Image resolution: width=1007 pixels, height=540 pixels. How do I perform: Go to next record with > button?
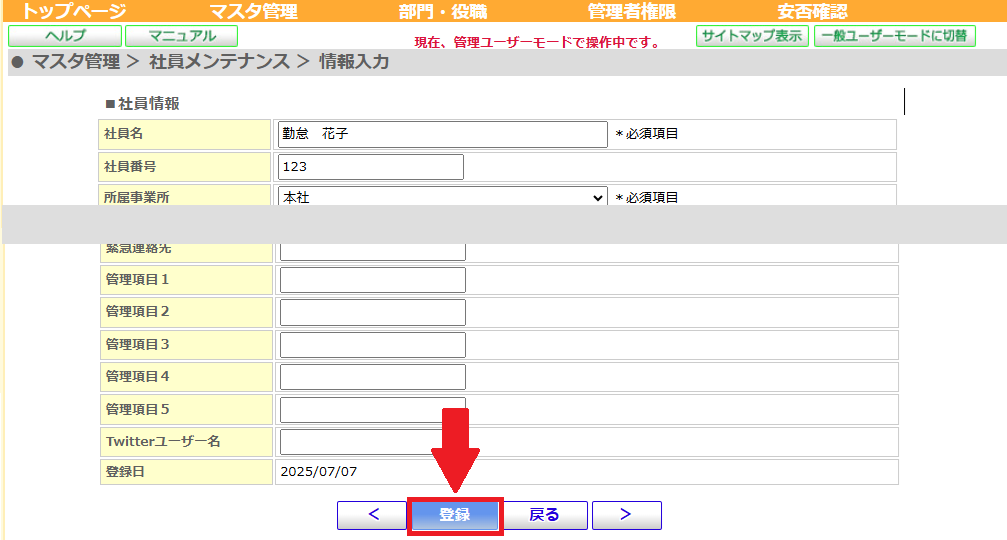[x=626, y=515]
